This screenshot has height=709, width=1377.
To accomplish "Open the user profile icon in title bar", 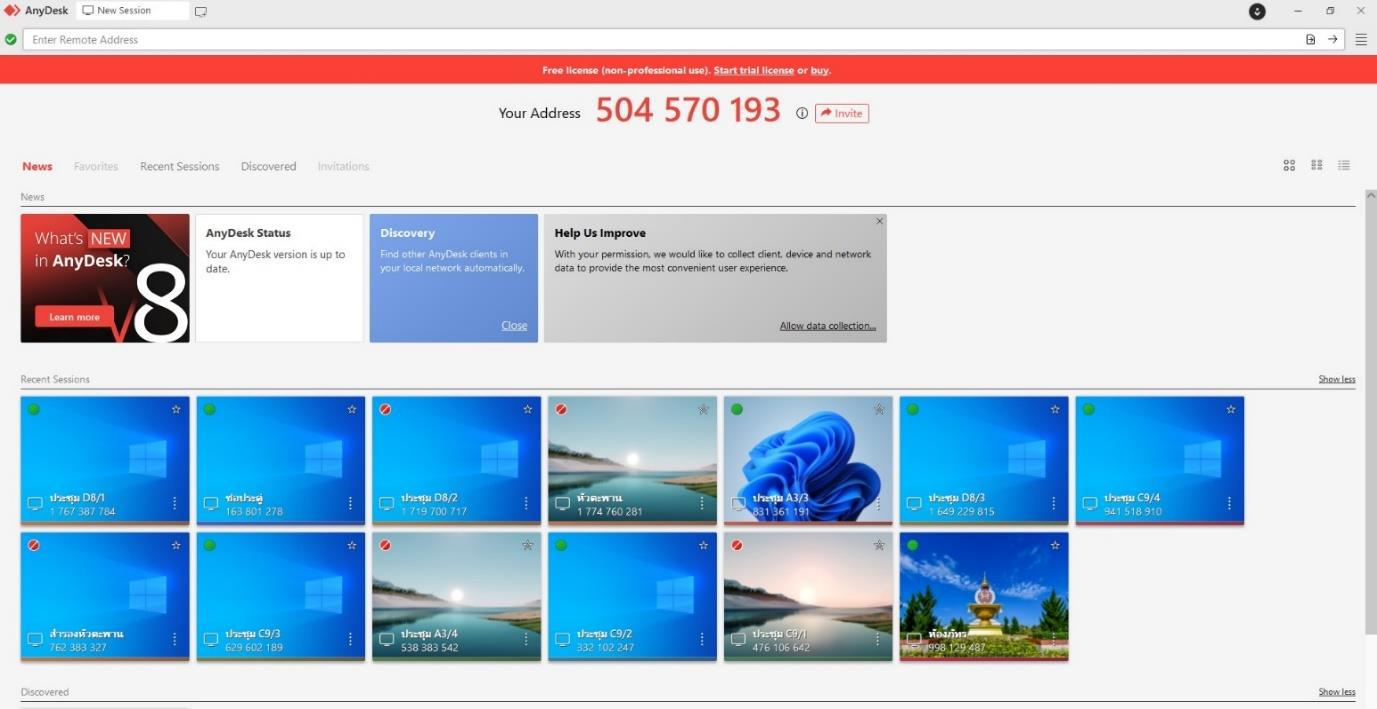I will pos(1257,11).
